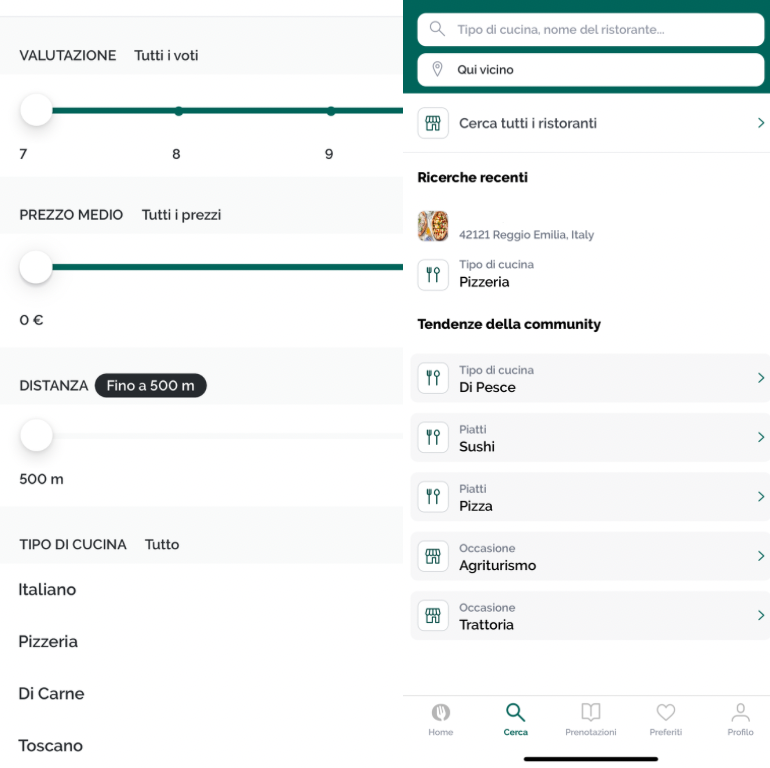This screenshot has height=768, width=770.
Task: Open the Di Pesce trend entry
Action: 590,378
